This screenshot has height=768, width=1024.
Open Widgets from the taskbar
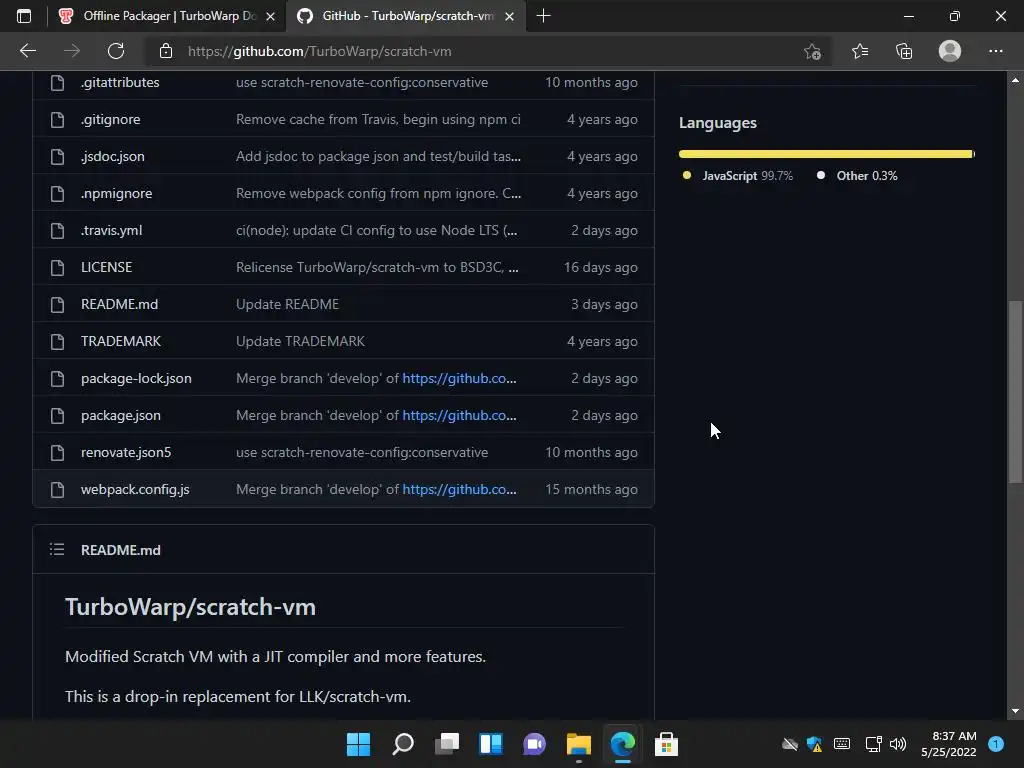490,744
